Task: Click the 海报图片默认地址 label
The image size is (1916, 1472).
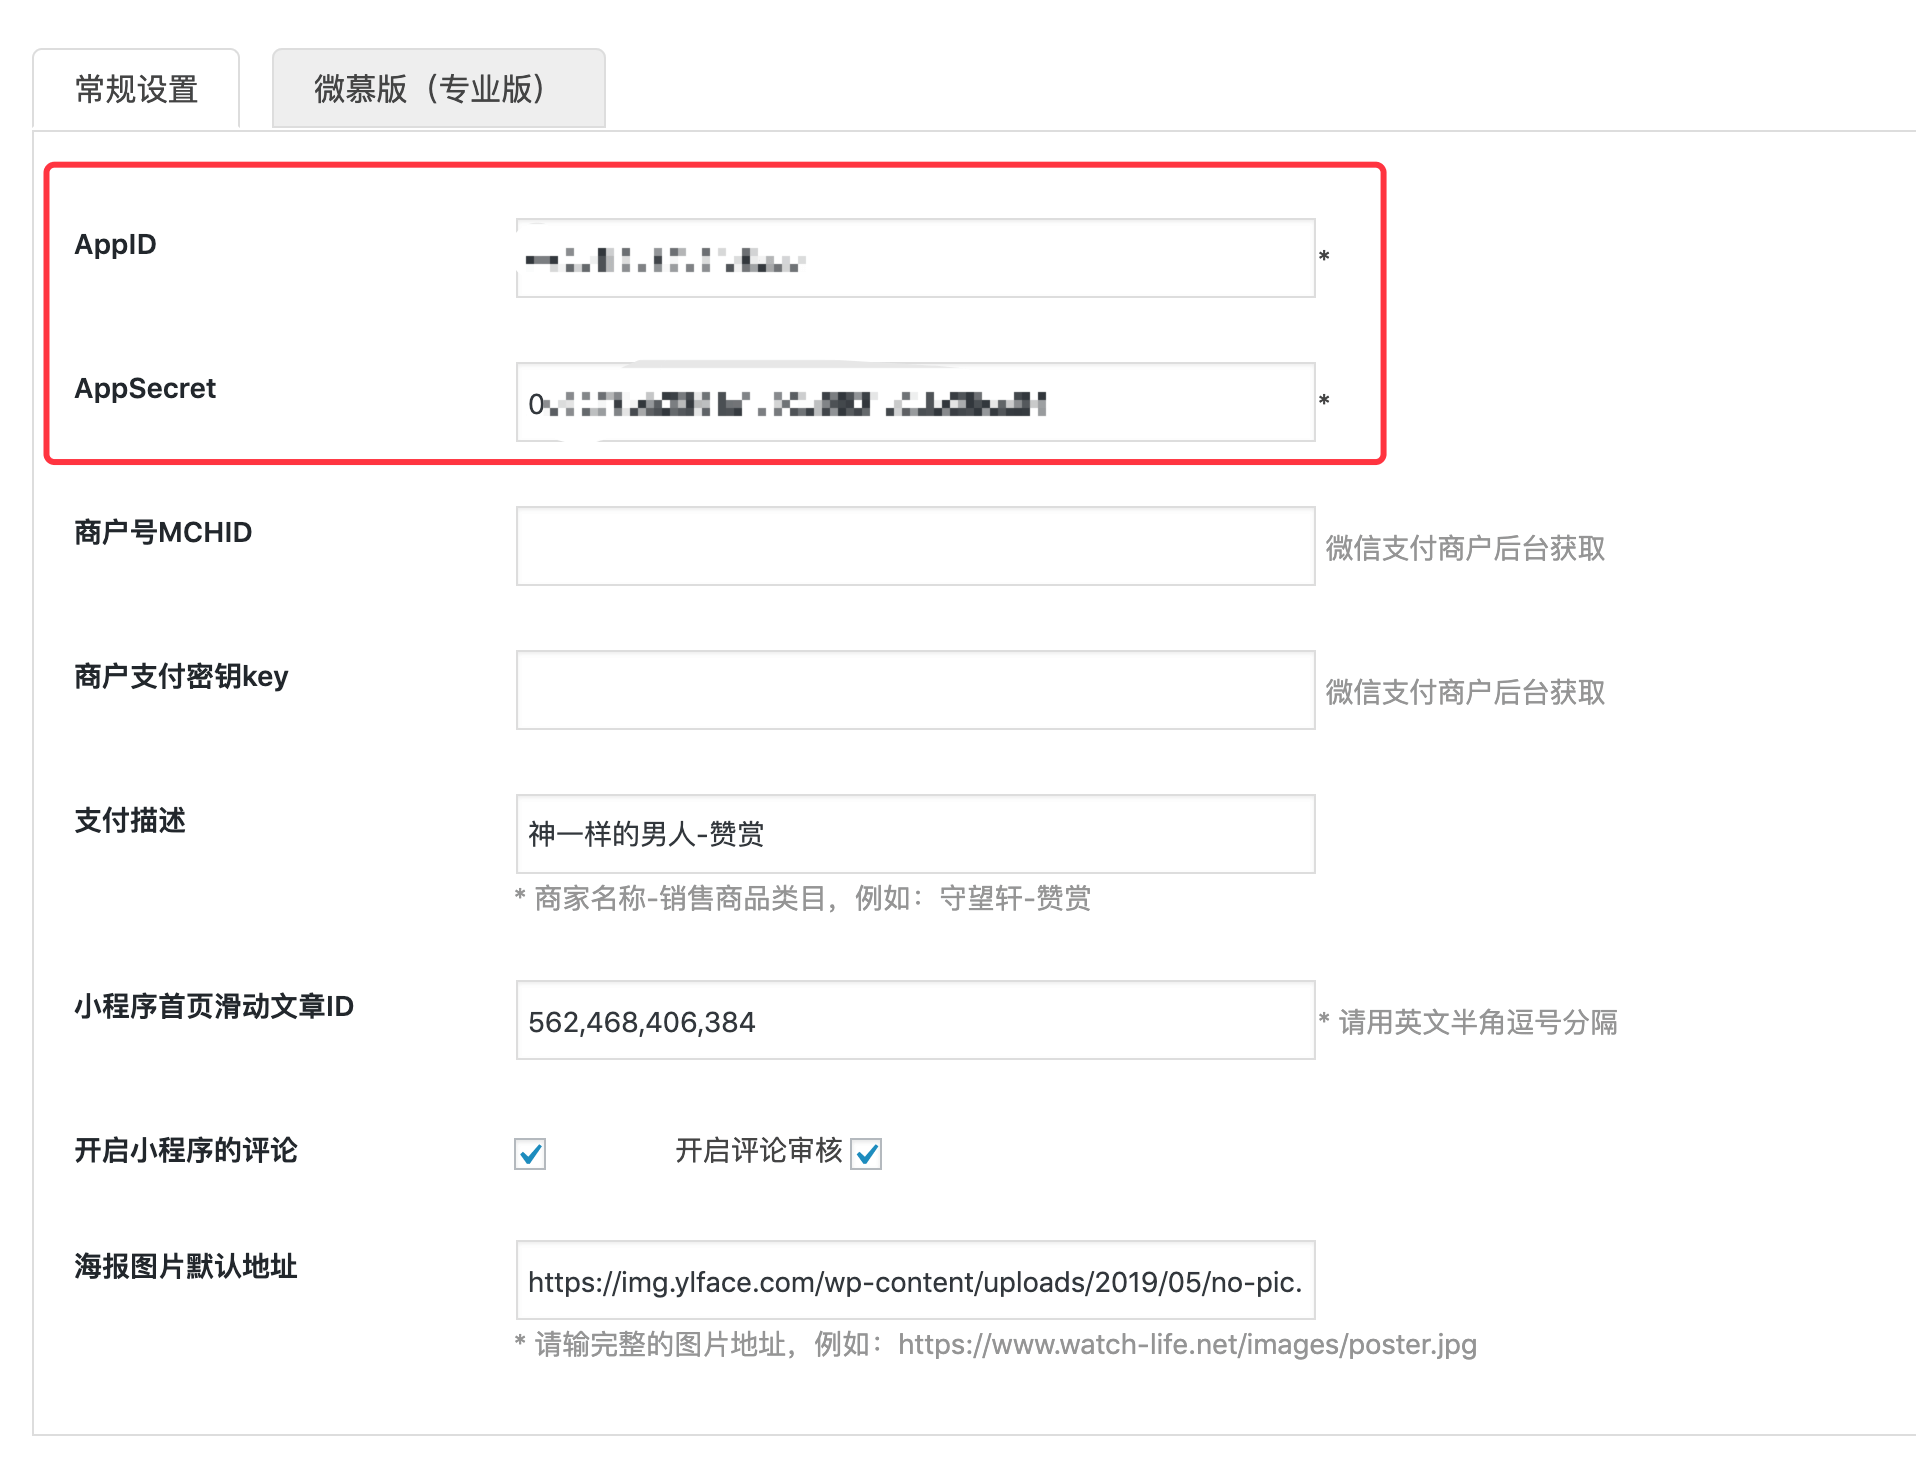Action: point(186,1266)
